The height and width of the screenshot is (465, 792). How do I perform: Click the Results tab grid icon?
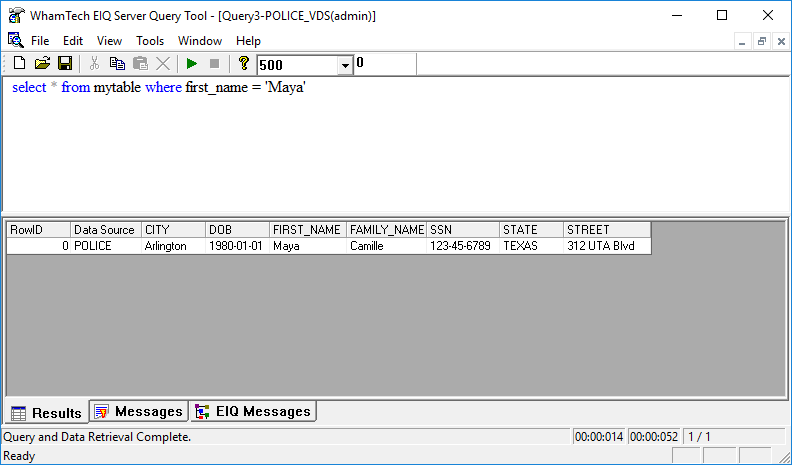pos(18,414)
